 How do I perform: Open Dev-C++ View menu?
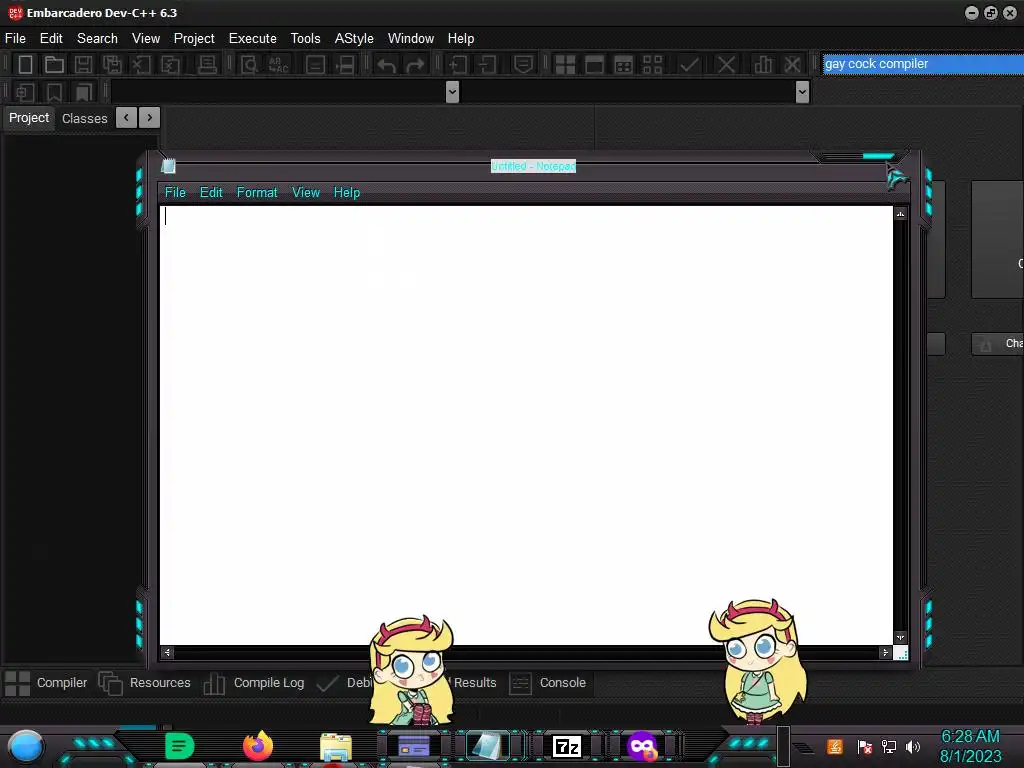tap(146, 39)
